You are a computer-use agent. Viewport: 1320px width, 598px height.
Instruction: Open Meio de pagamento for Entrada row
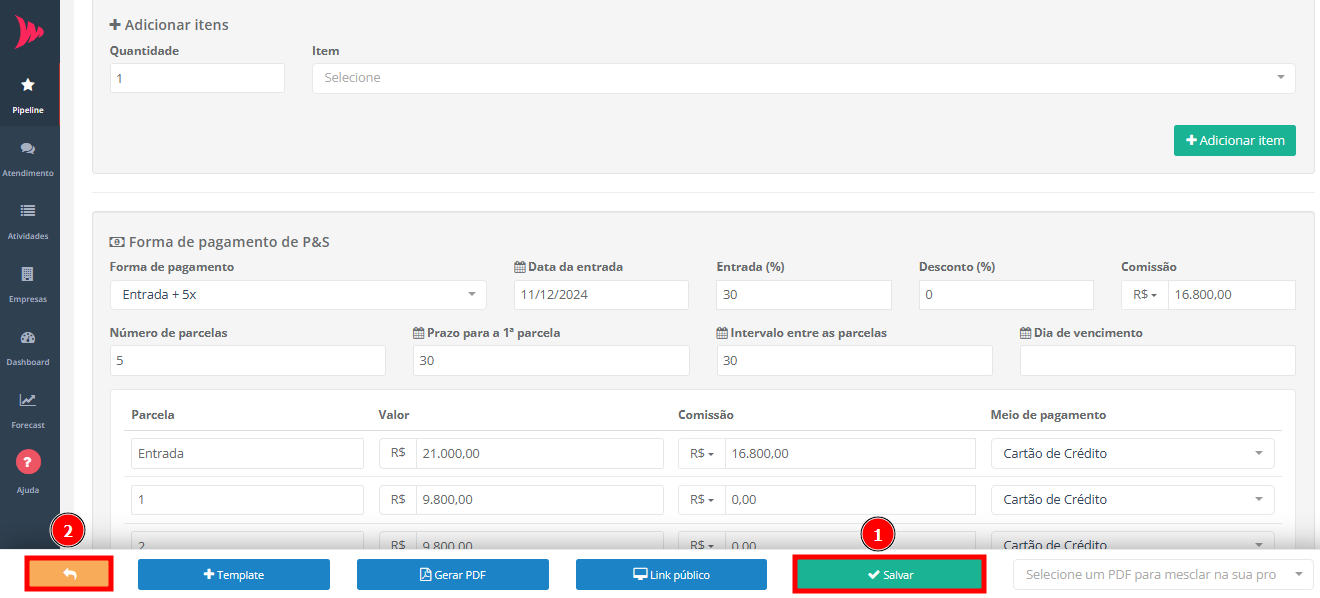pyautogui.click(x=1132, y=453)
